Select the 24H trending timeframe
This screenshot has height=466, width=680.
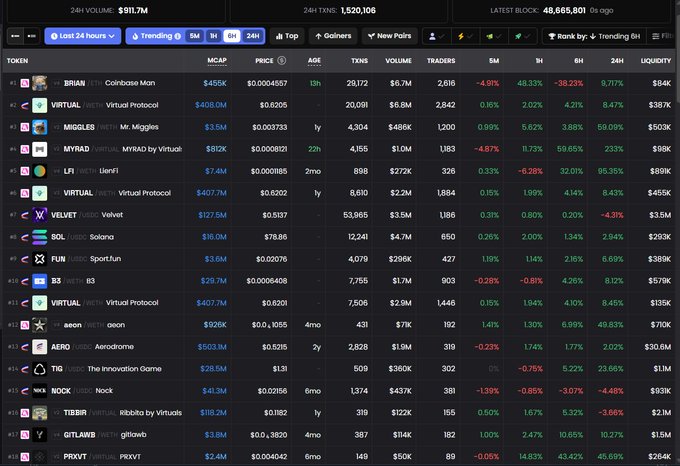point(253,36)
